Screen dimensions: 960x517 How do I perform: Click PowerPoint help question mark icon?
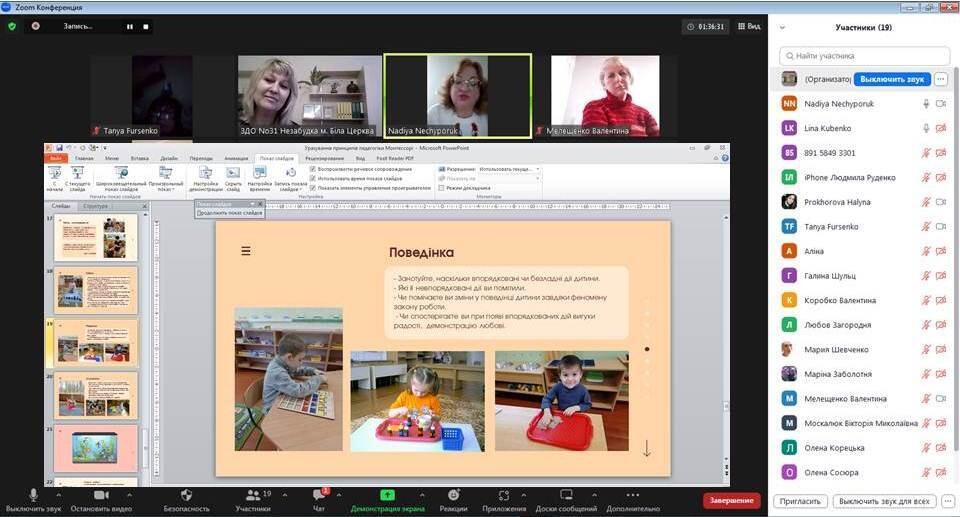[725, 158]
